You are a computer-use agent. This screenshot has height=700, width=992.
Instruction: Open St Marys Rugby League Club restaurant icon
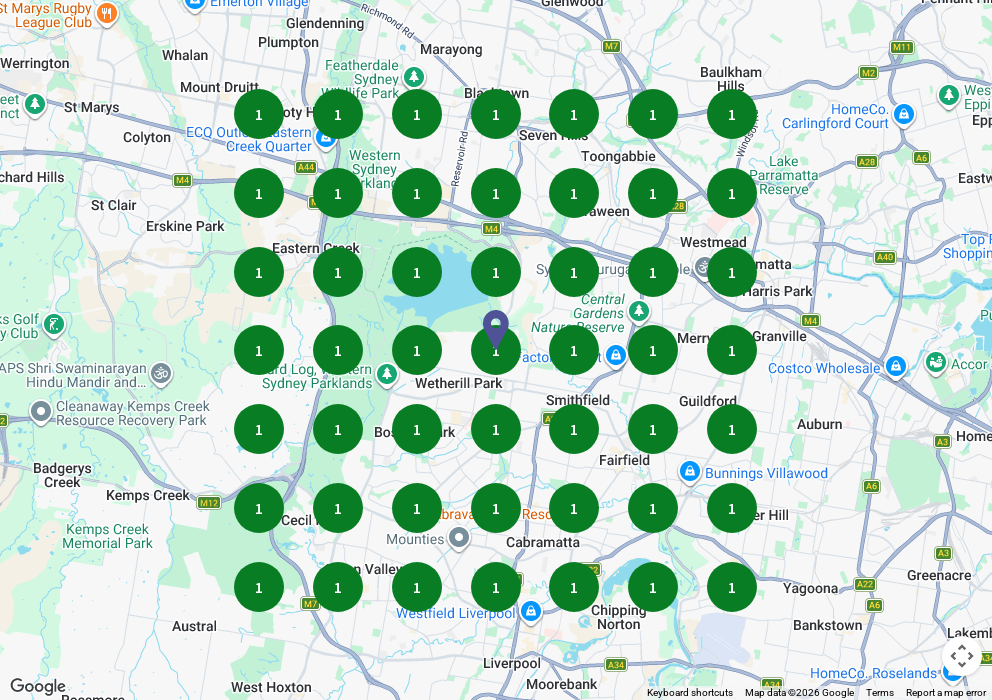[107, 13]
